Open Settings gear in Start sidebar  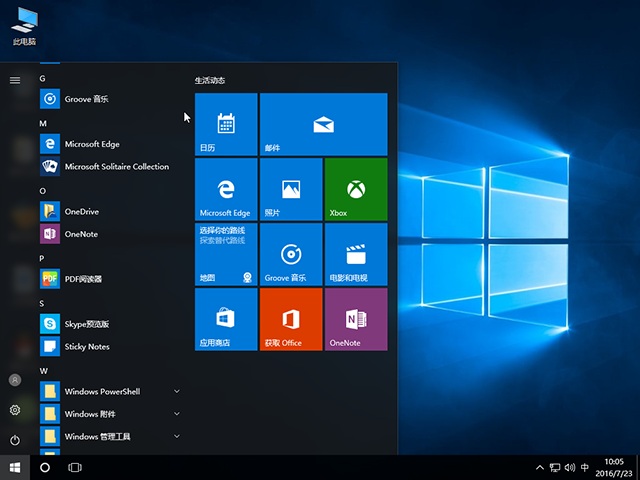click(15, 410)
